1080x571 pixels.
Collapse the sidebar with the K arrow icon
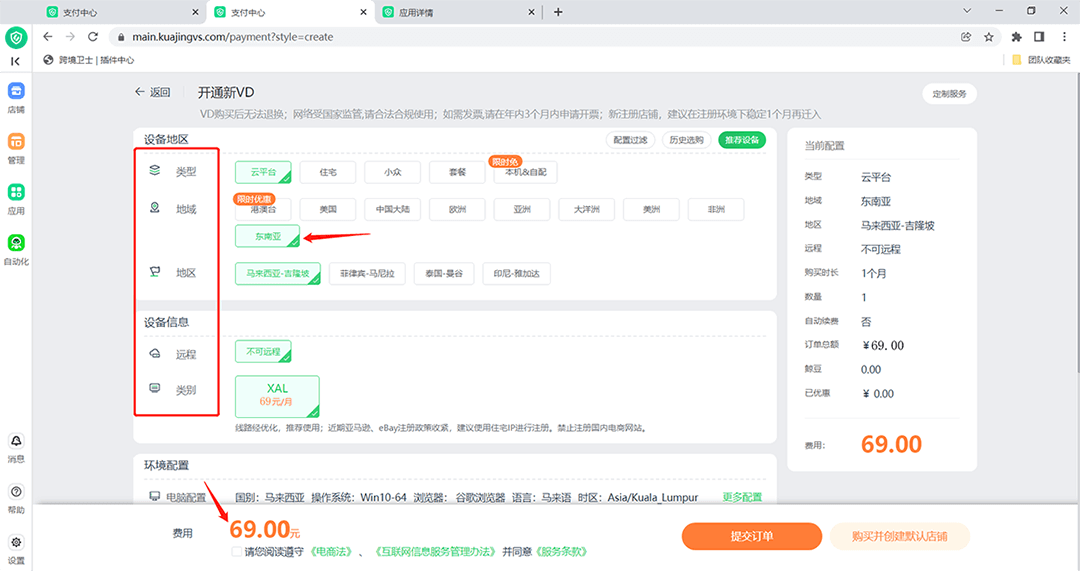[x=16, y=62]
